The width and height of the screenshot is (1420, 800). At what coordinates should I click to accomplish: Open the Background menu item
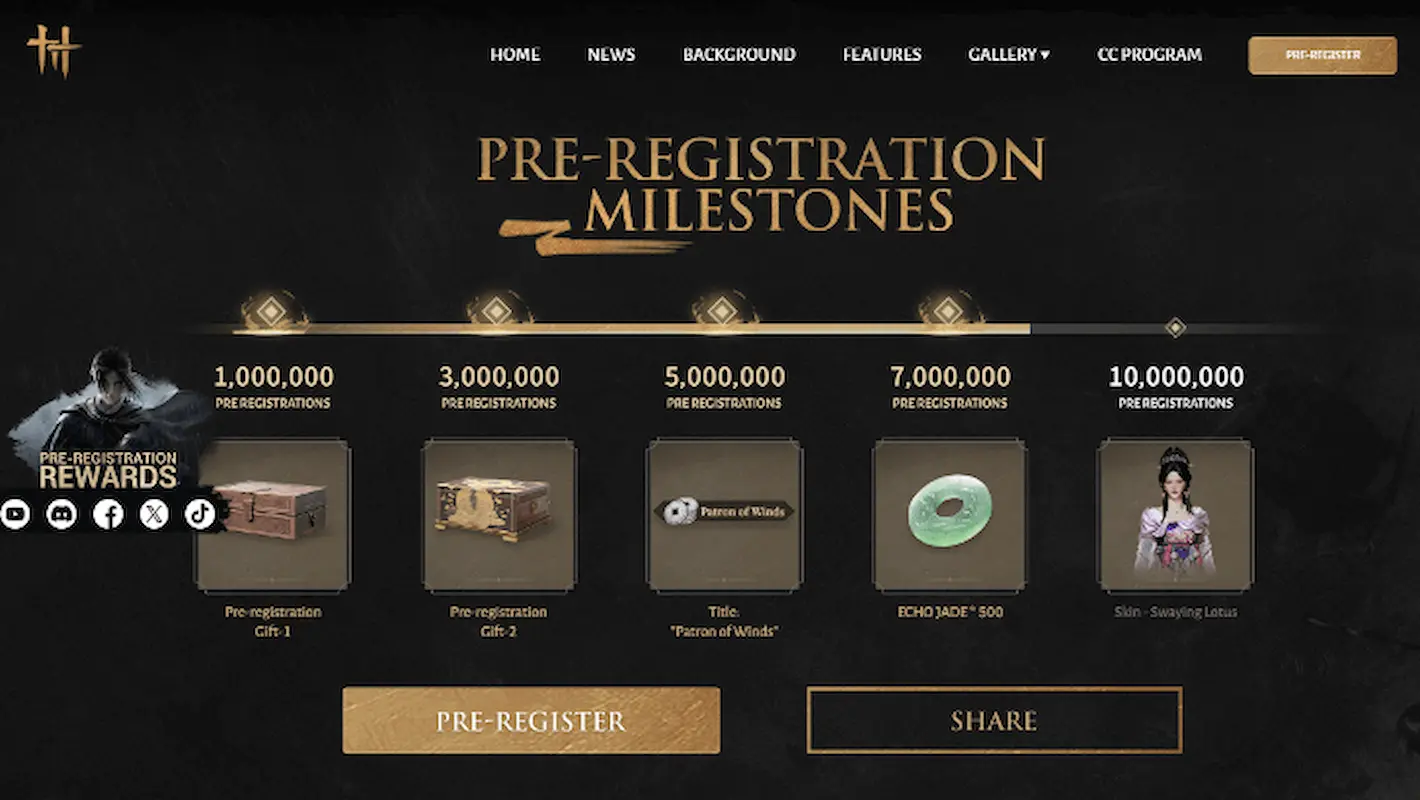tap(739, 55)
